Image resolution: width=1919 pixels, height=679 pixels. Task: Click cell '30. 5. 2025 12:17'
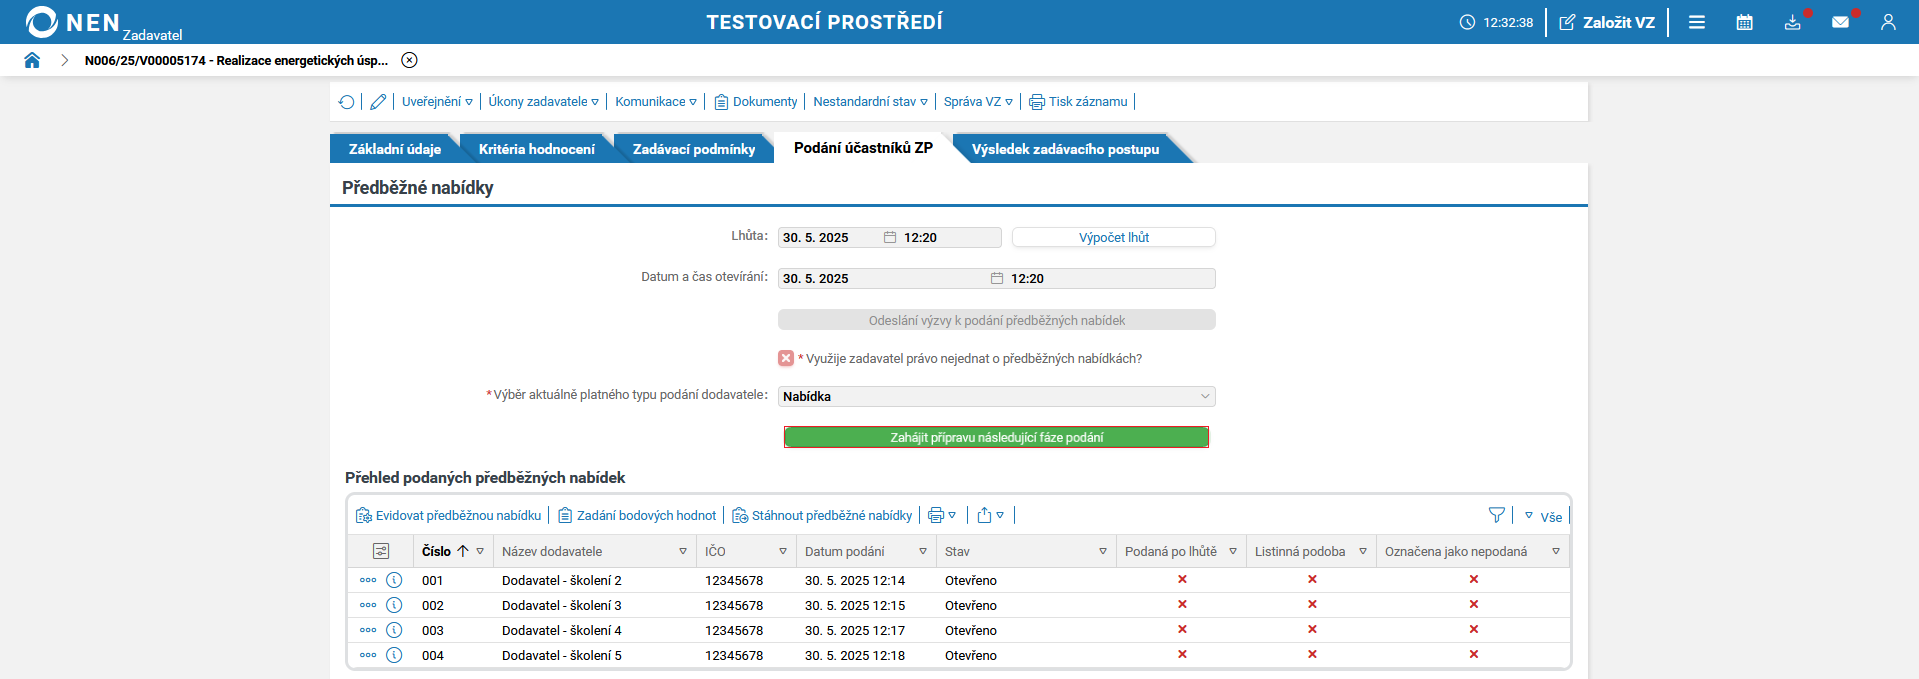coord(855,630)
